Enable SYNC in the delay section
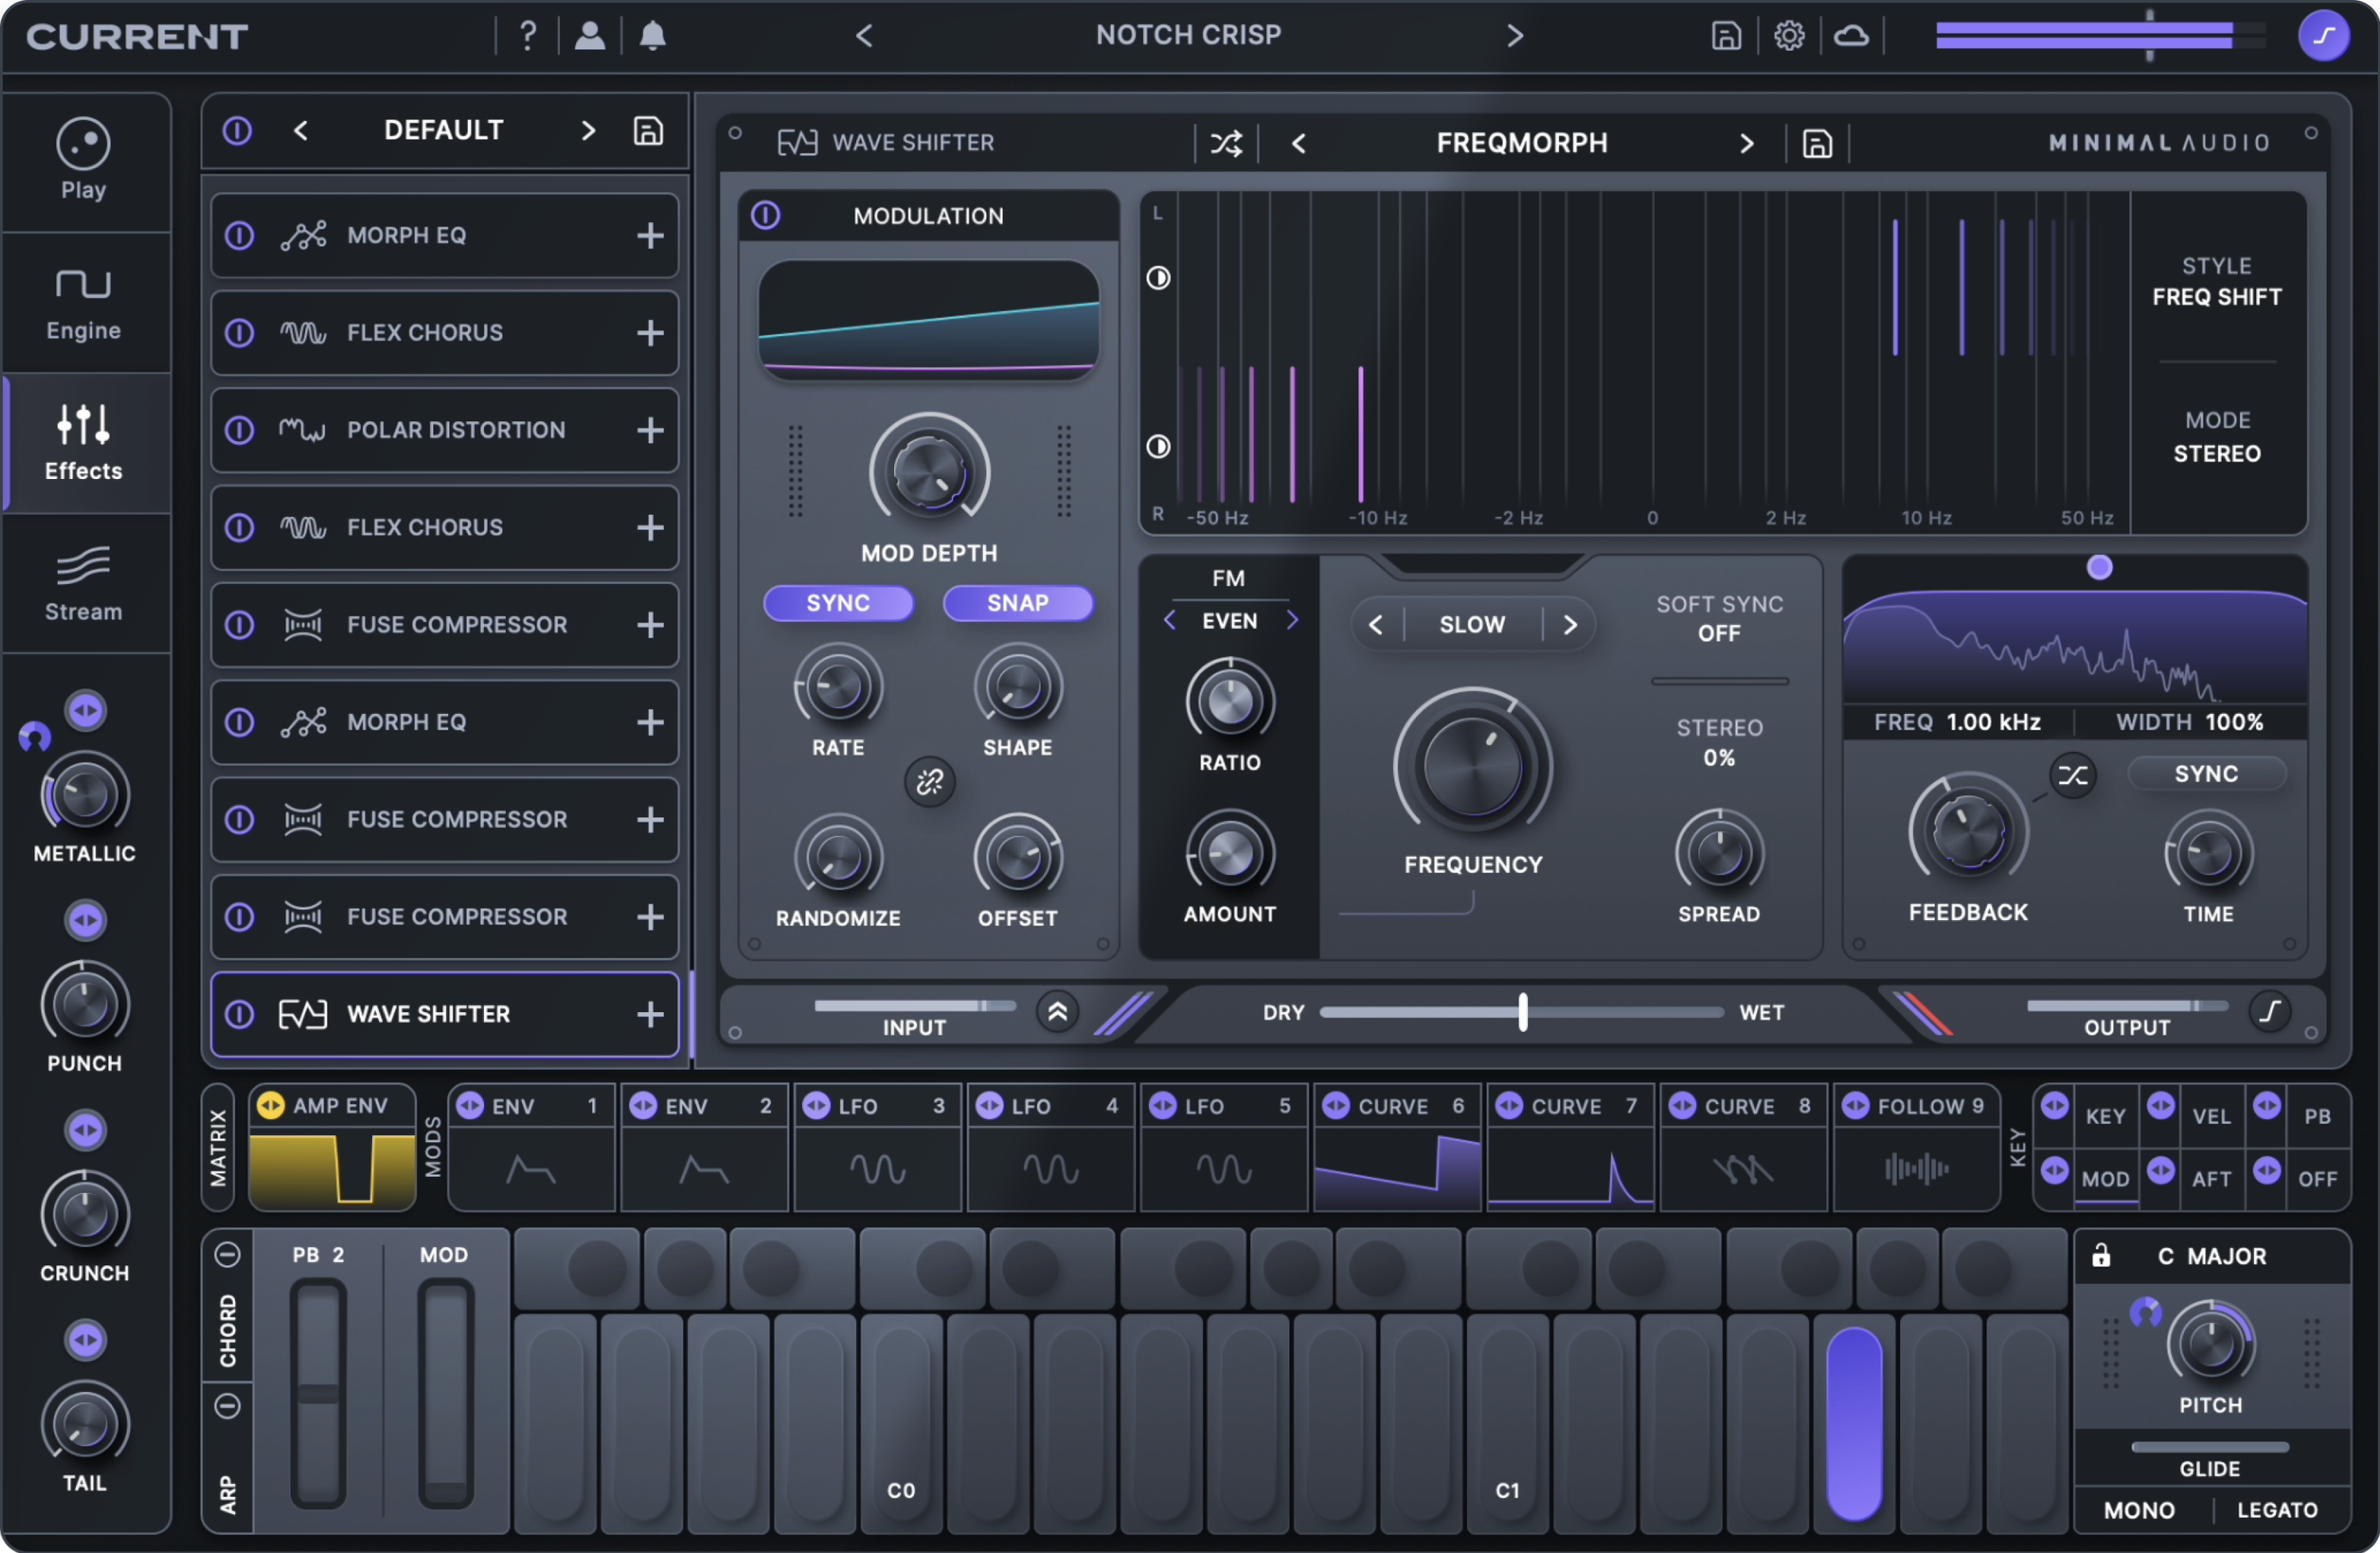The width and height of the screenshot is (2380, 1553). tap(2206, 773)
